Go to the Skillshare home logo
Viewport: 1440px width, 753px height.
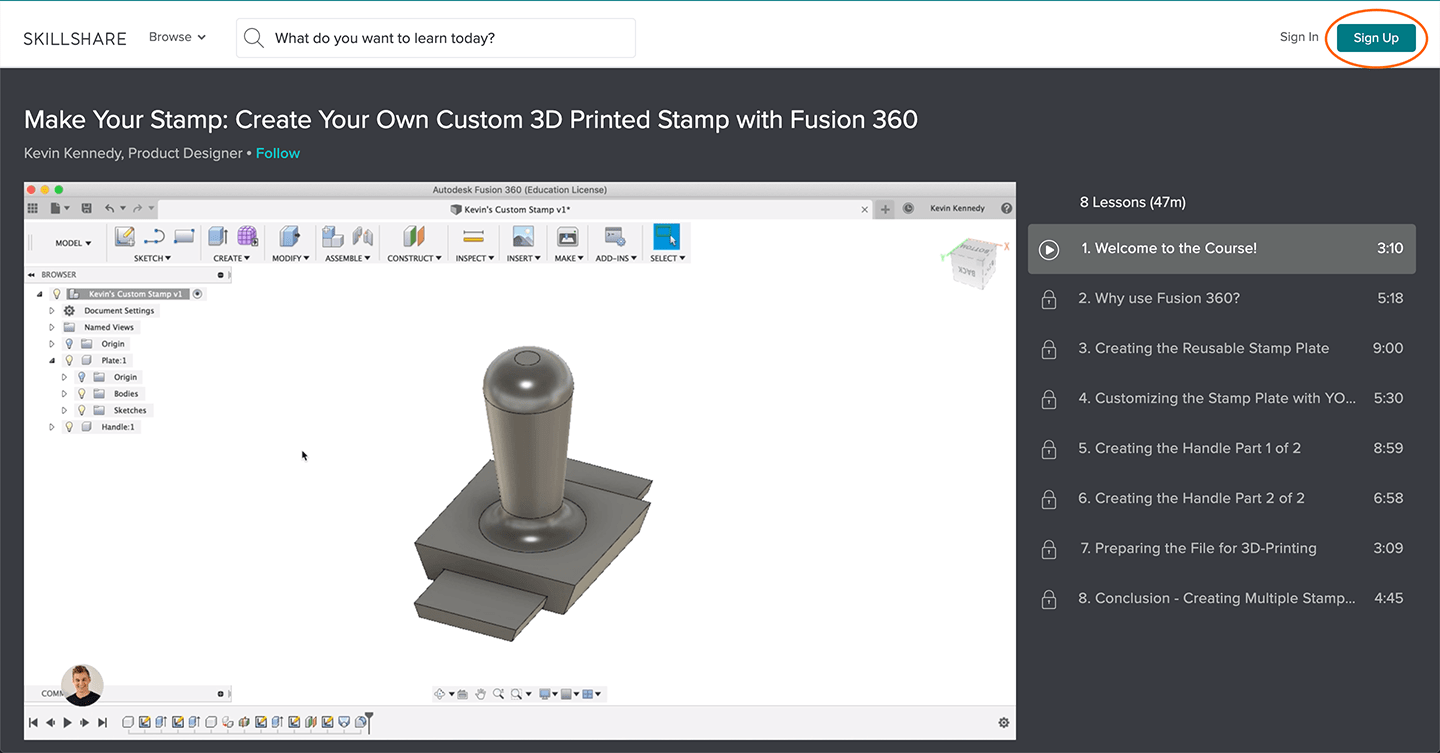coord(75,38)
